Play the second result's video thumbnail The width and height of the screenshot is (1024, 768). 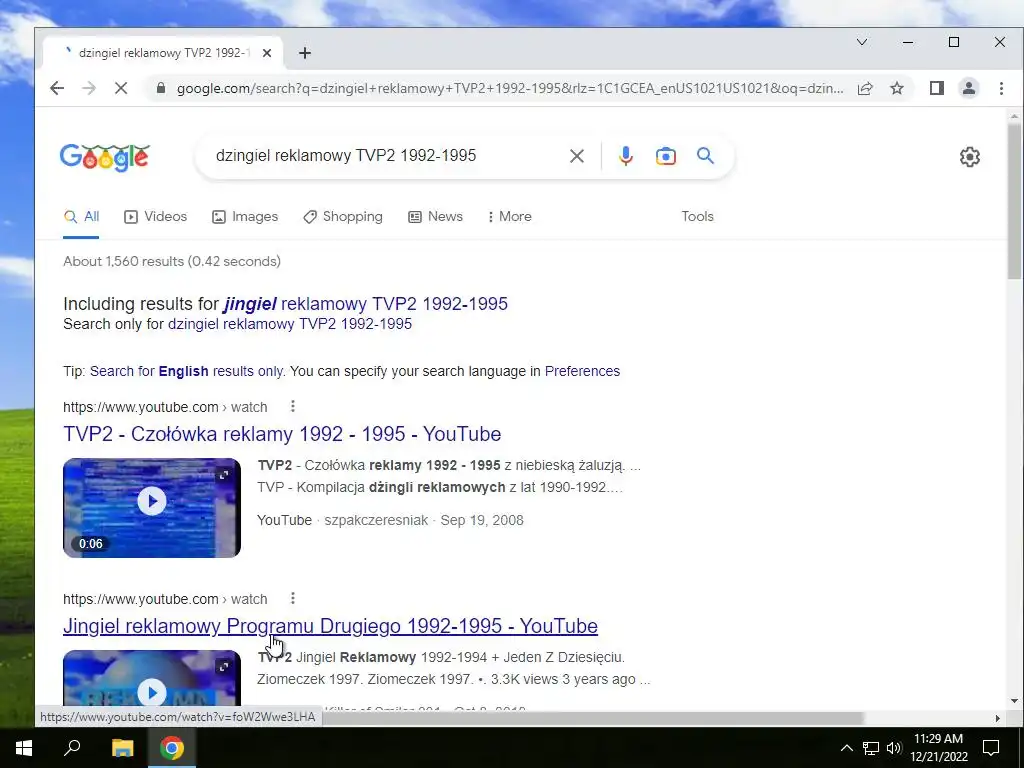152,679
